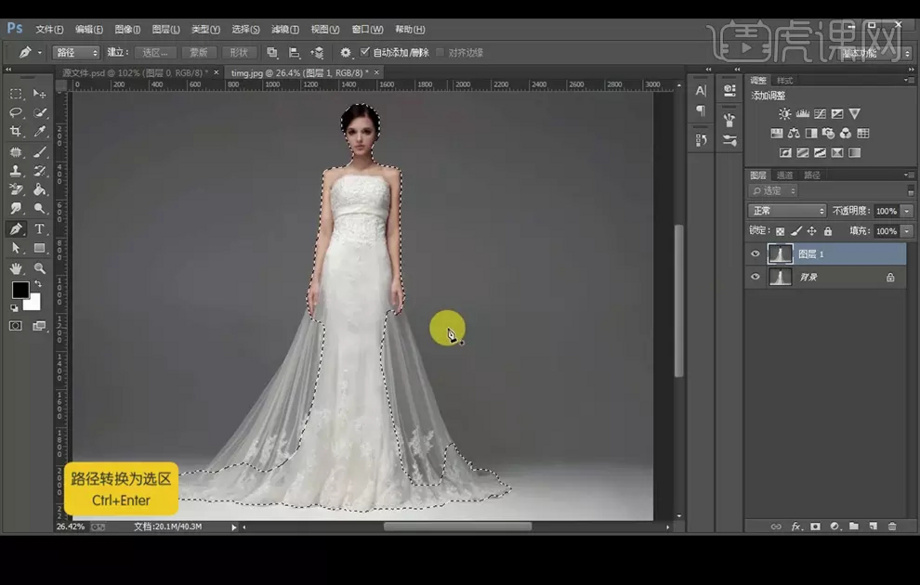Image resolution: width=920 pixels, height=585 pixels.
Task: Select the Eyedropper tool
Action: [39, 131]
